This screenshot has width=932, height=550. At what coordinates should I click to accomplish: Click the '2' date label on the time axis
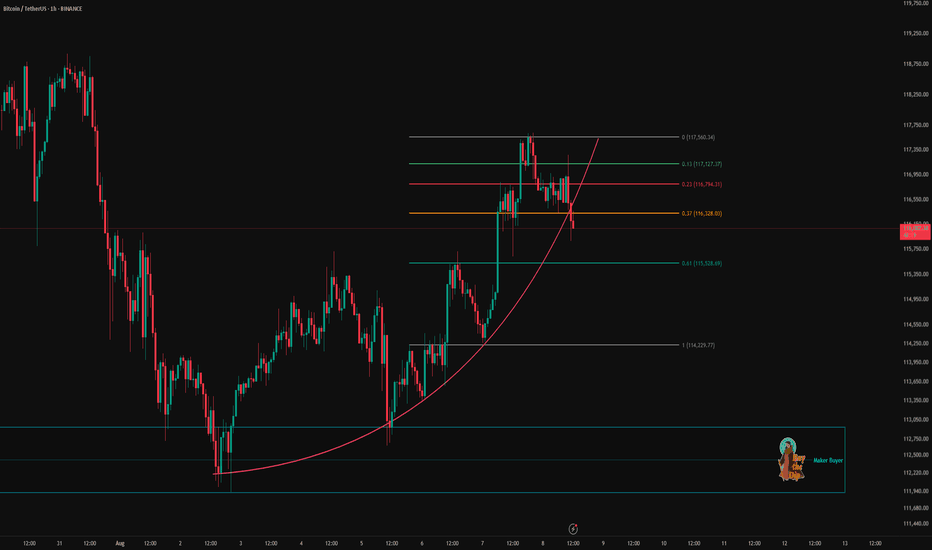(180, 543)
